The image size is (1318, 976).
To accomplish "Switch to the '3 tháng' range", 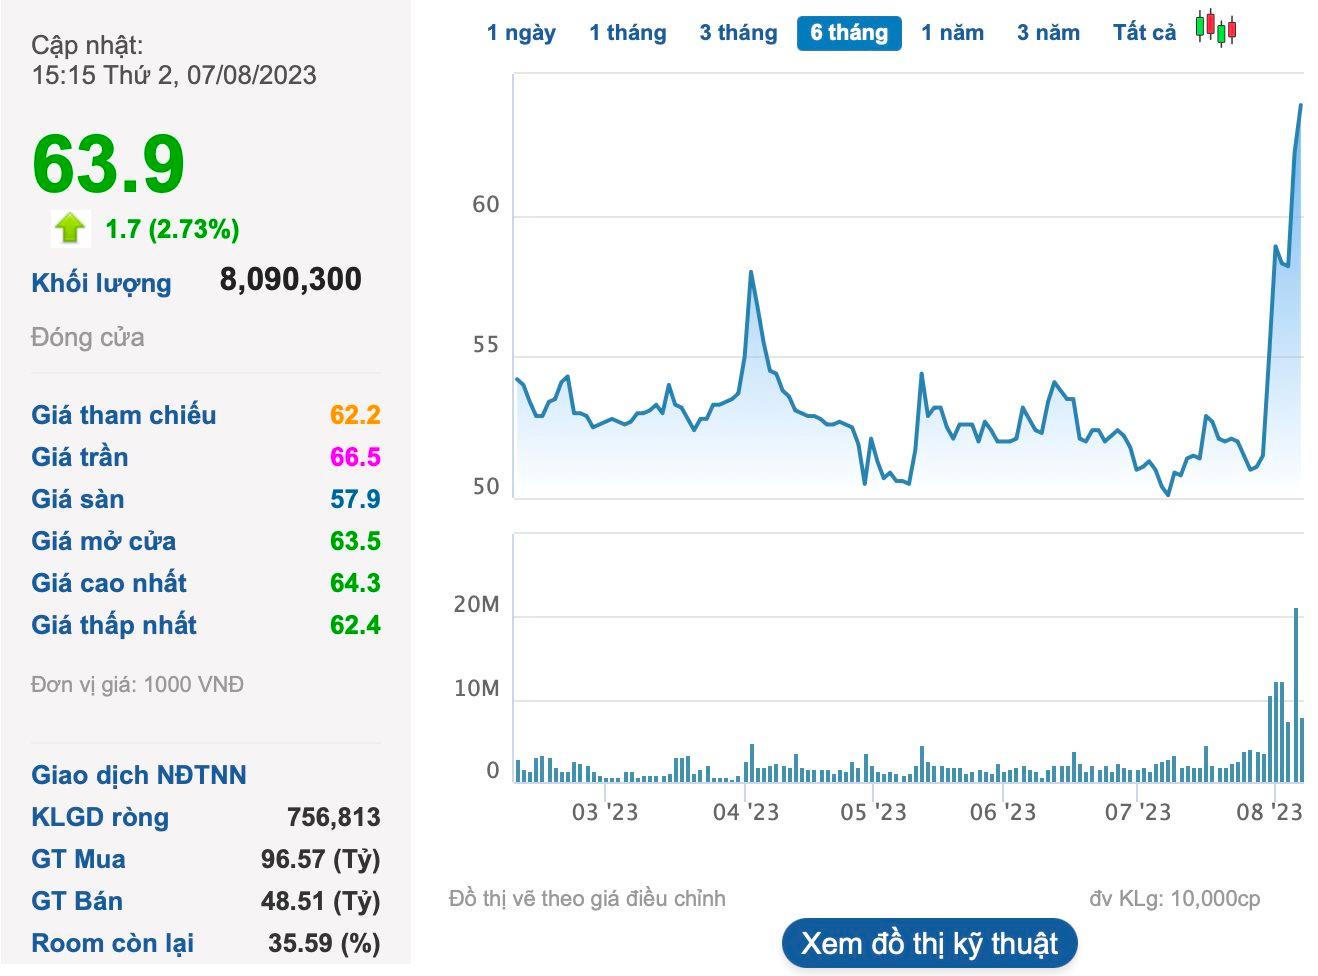I will [x=738, y=33].
